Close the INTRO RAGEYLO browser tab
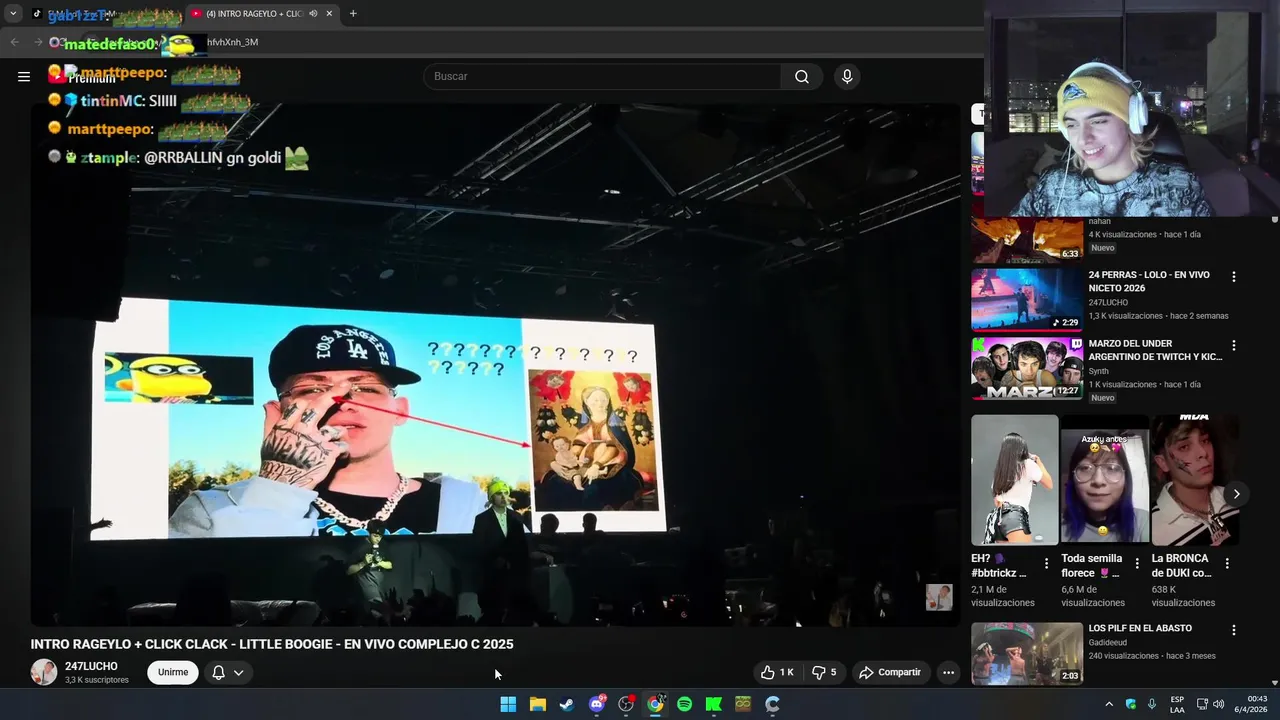 (x=329, y=14)
